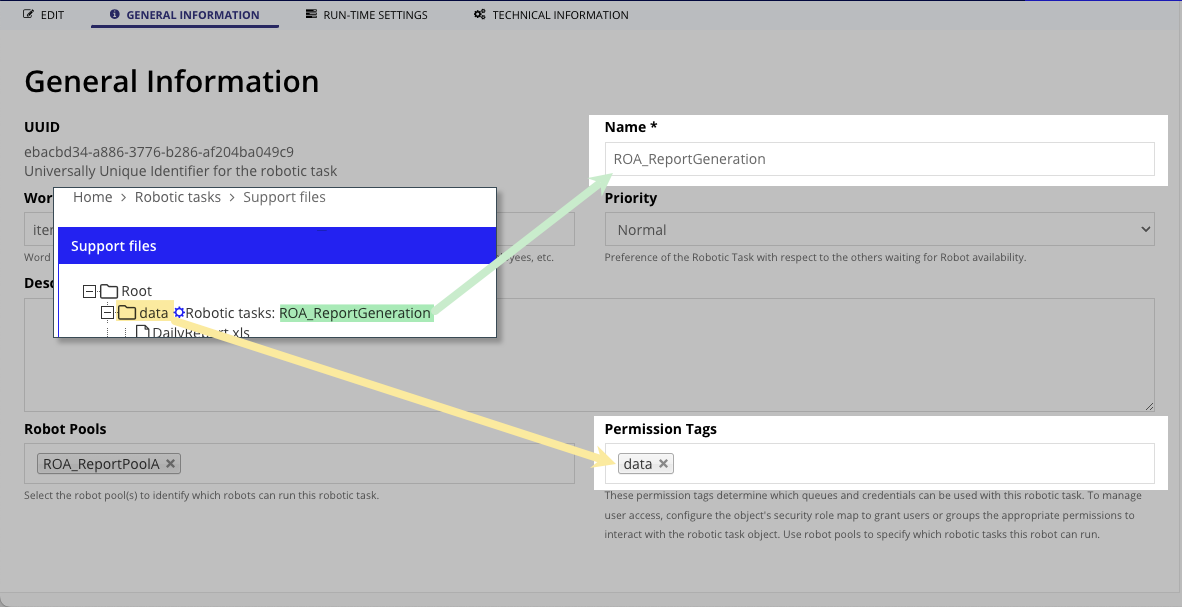Click the info icon beside GENERAL INFORMATION

(114, 15)
